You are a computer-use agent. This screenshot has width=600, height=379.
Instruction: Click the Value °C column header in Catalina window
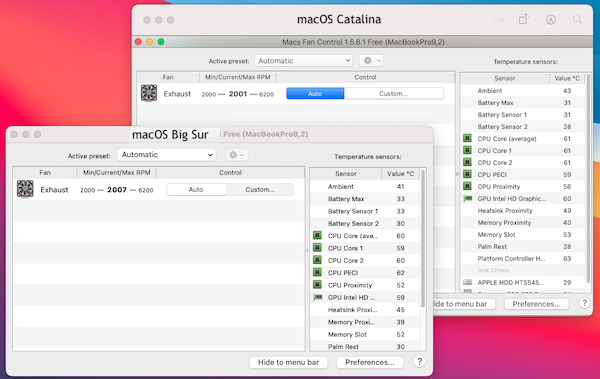(567, 78)
